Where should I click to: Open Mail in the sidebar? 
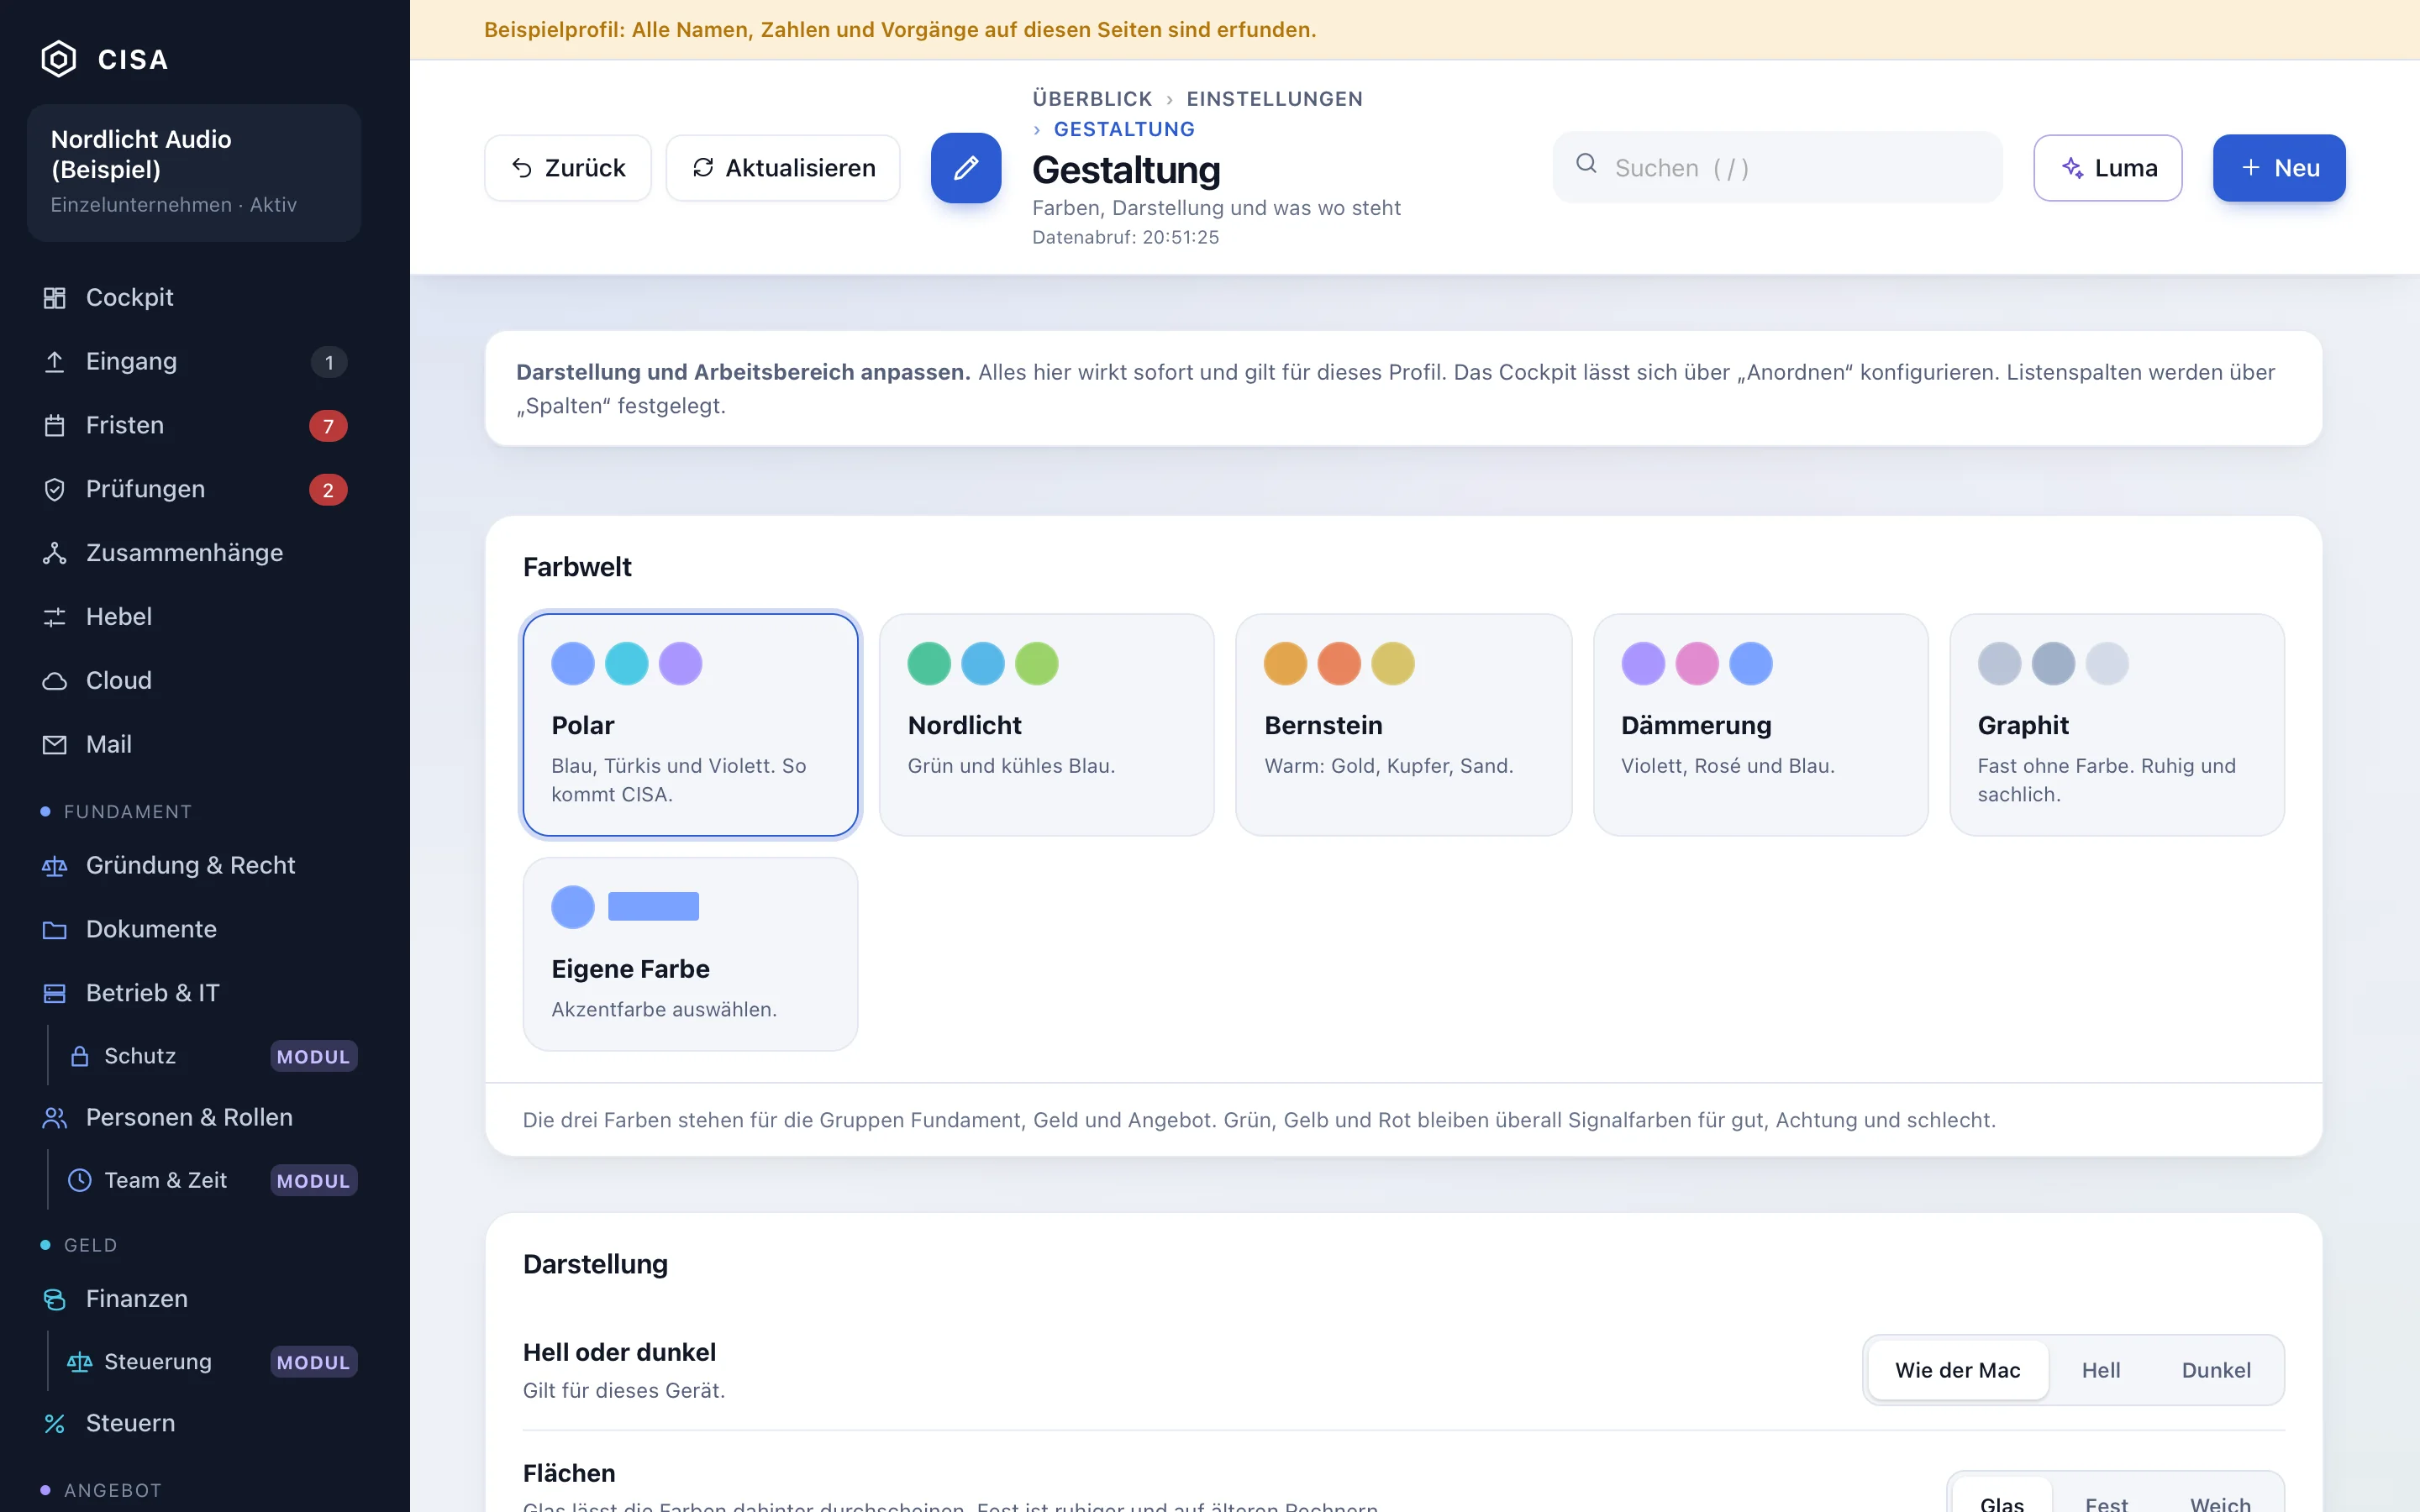[x=194, y=745]
